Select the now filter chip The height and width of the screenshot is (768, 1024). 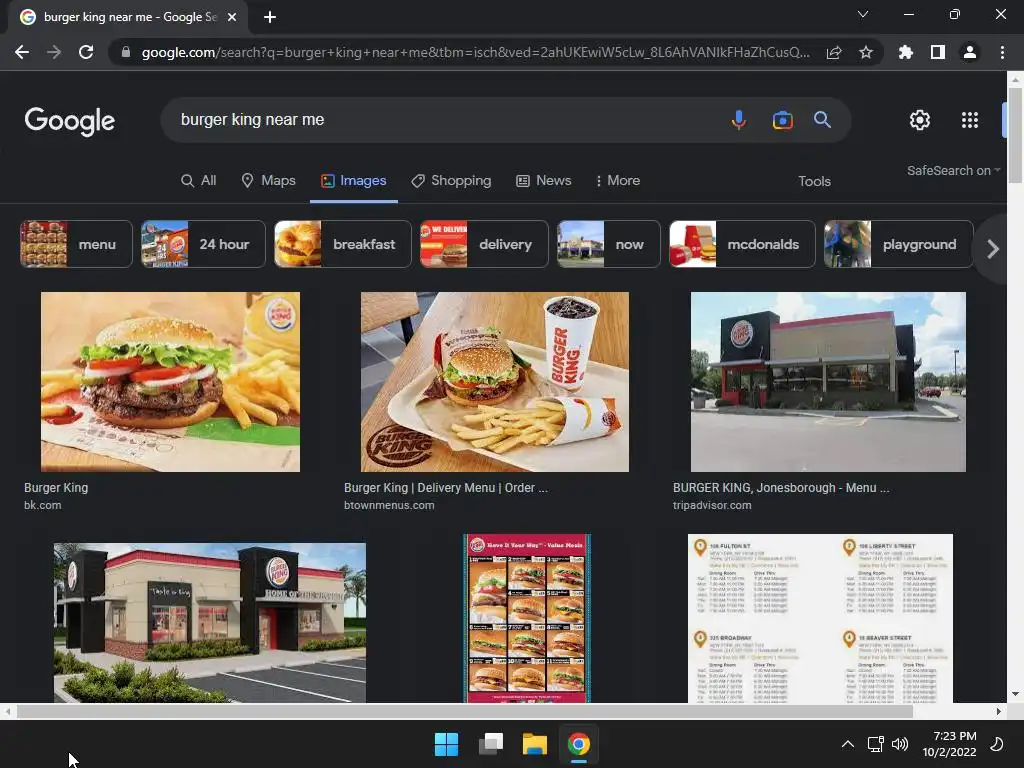tap(609, 244)
